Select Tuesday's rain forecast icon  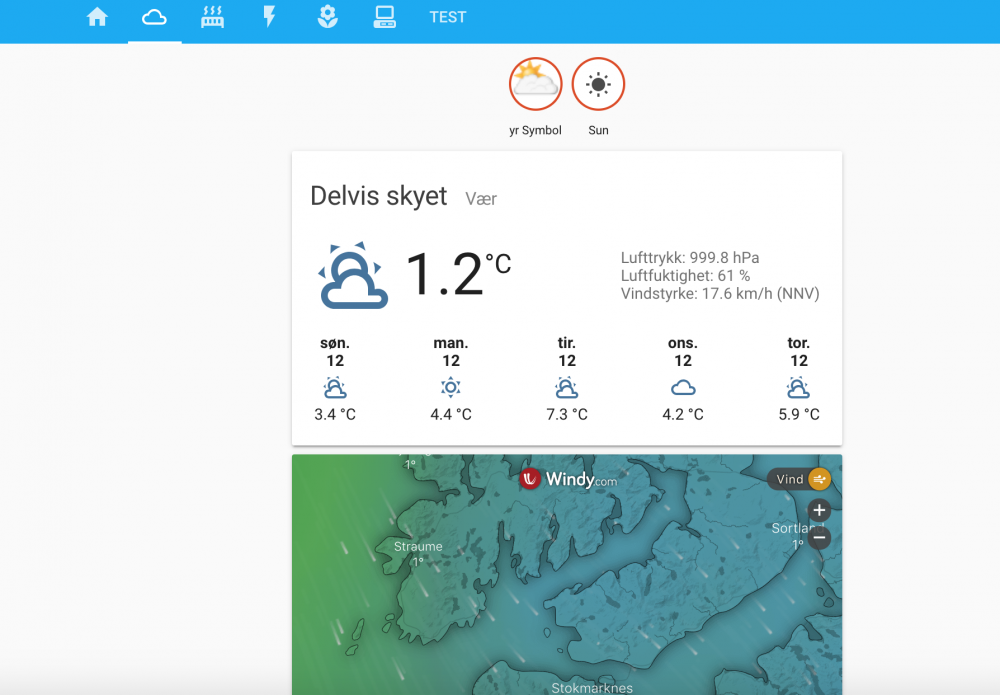click(x=567, y=387)
